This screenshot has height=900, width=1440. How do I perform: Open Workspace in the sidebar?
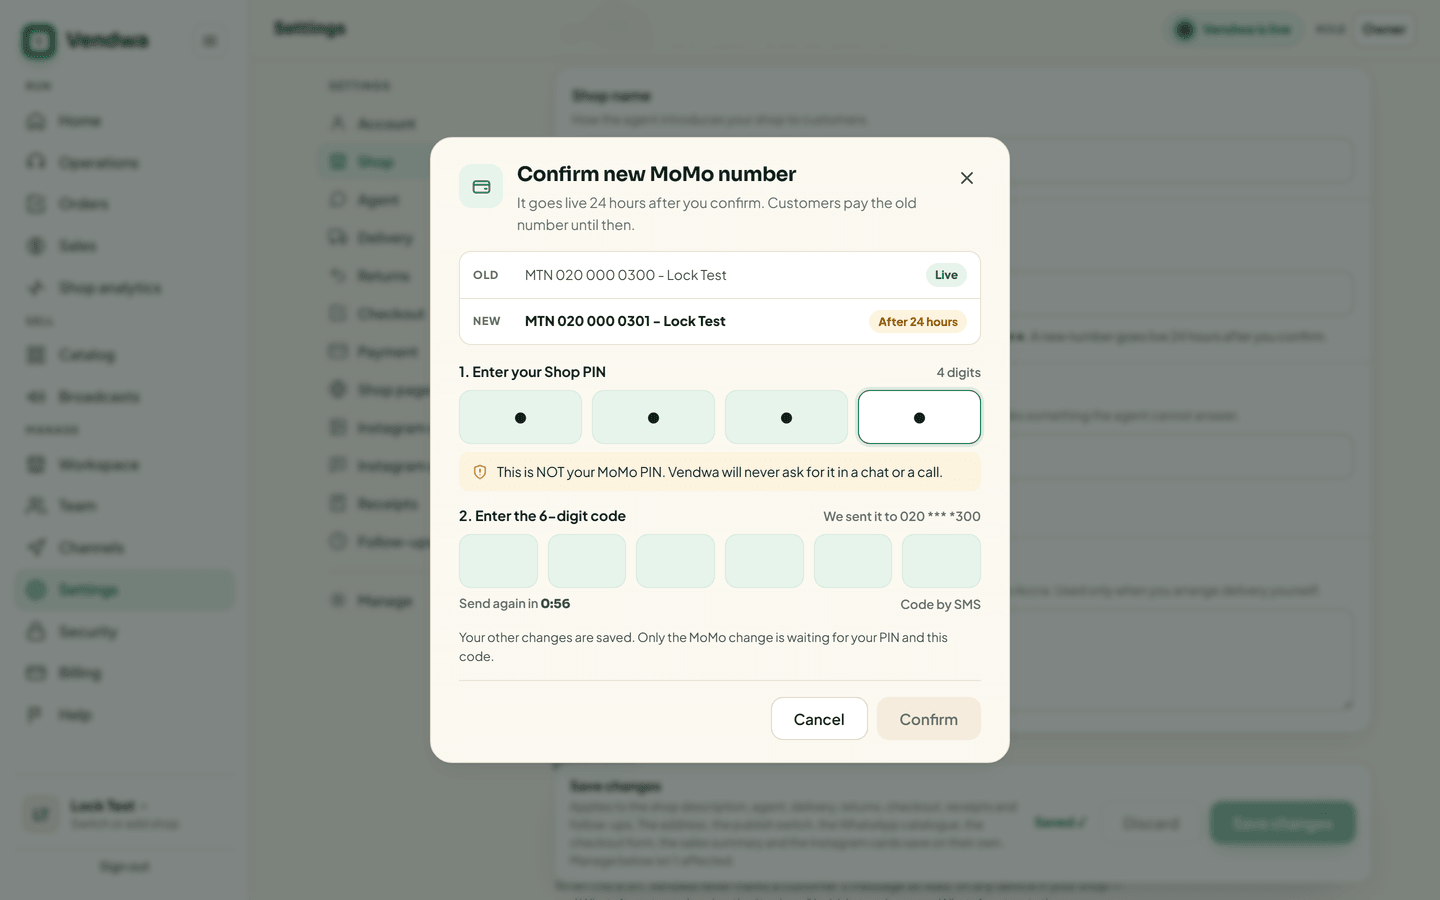pyautogui.click(x=125, y=465)
